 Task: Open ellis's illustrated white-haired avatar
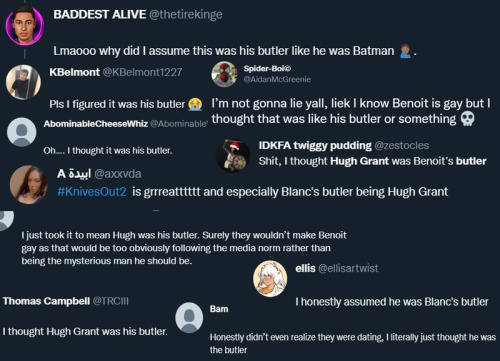(x=270, y=279)
